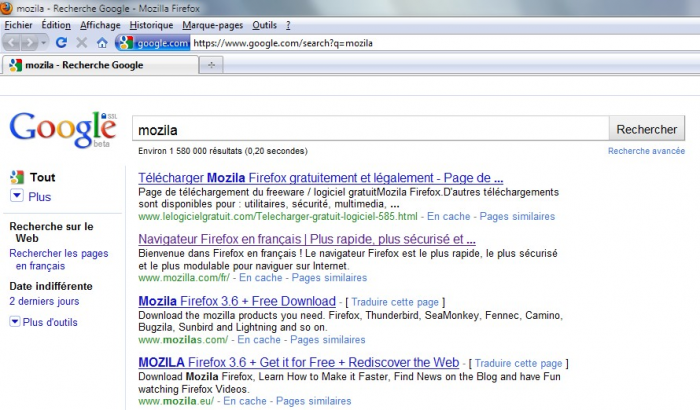The height and width of the screenshot is (410, 700).
Task: Click the Tout category icon
Action: coord(17,177)
